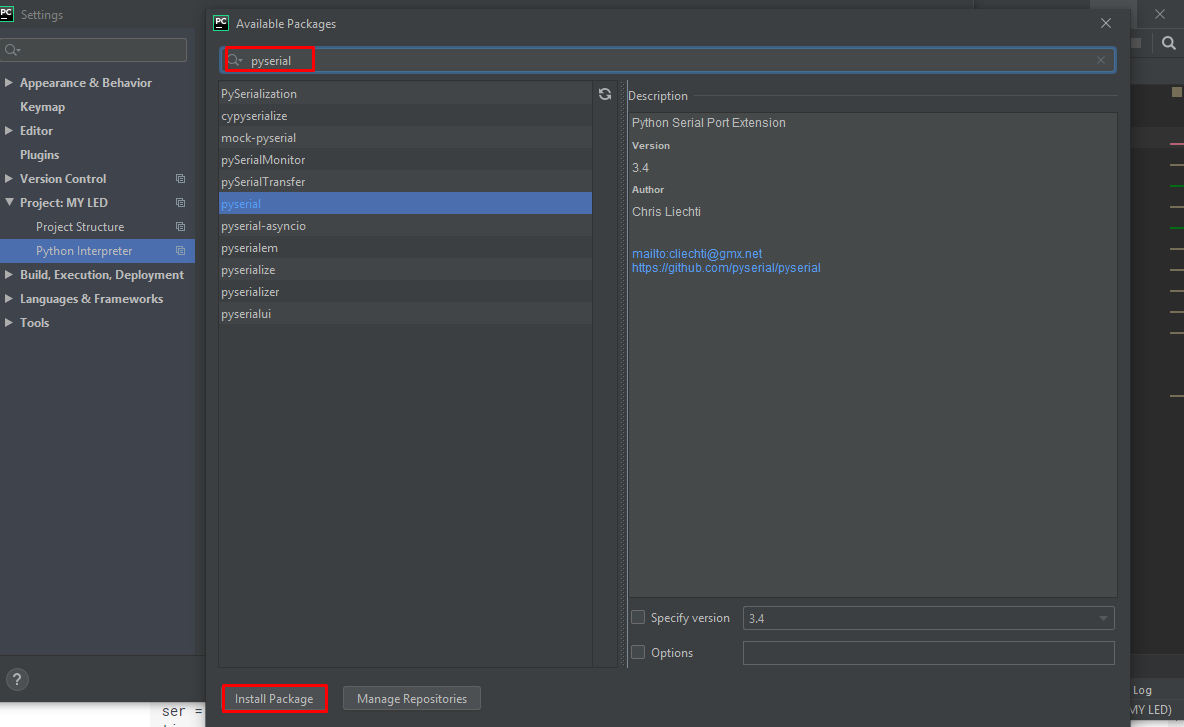Expand Build, Execution, Deployment node
The width and height of the screenshot is (1184, 727).
pos(8,275)
